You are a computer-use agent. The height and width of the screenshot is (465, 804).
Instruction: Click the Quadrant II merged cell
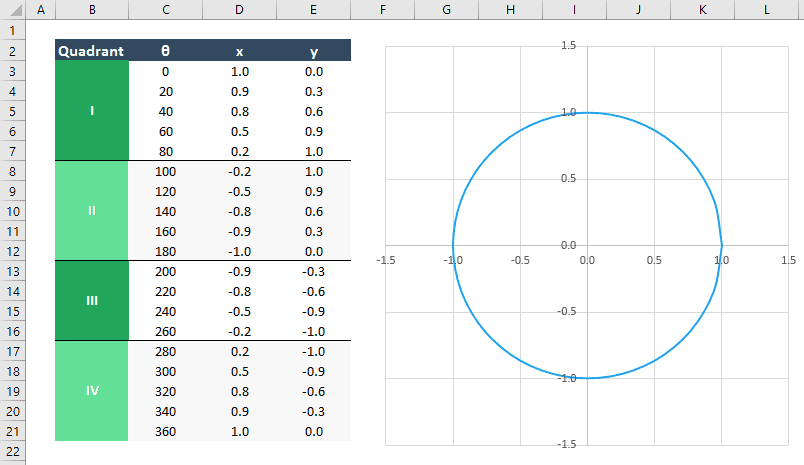pos(92,211)
